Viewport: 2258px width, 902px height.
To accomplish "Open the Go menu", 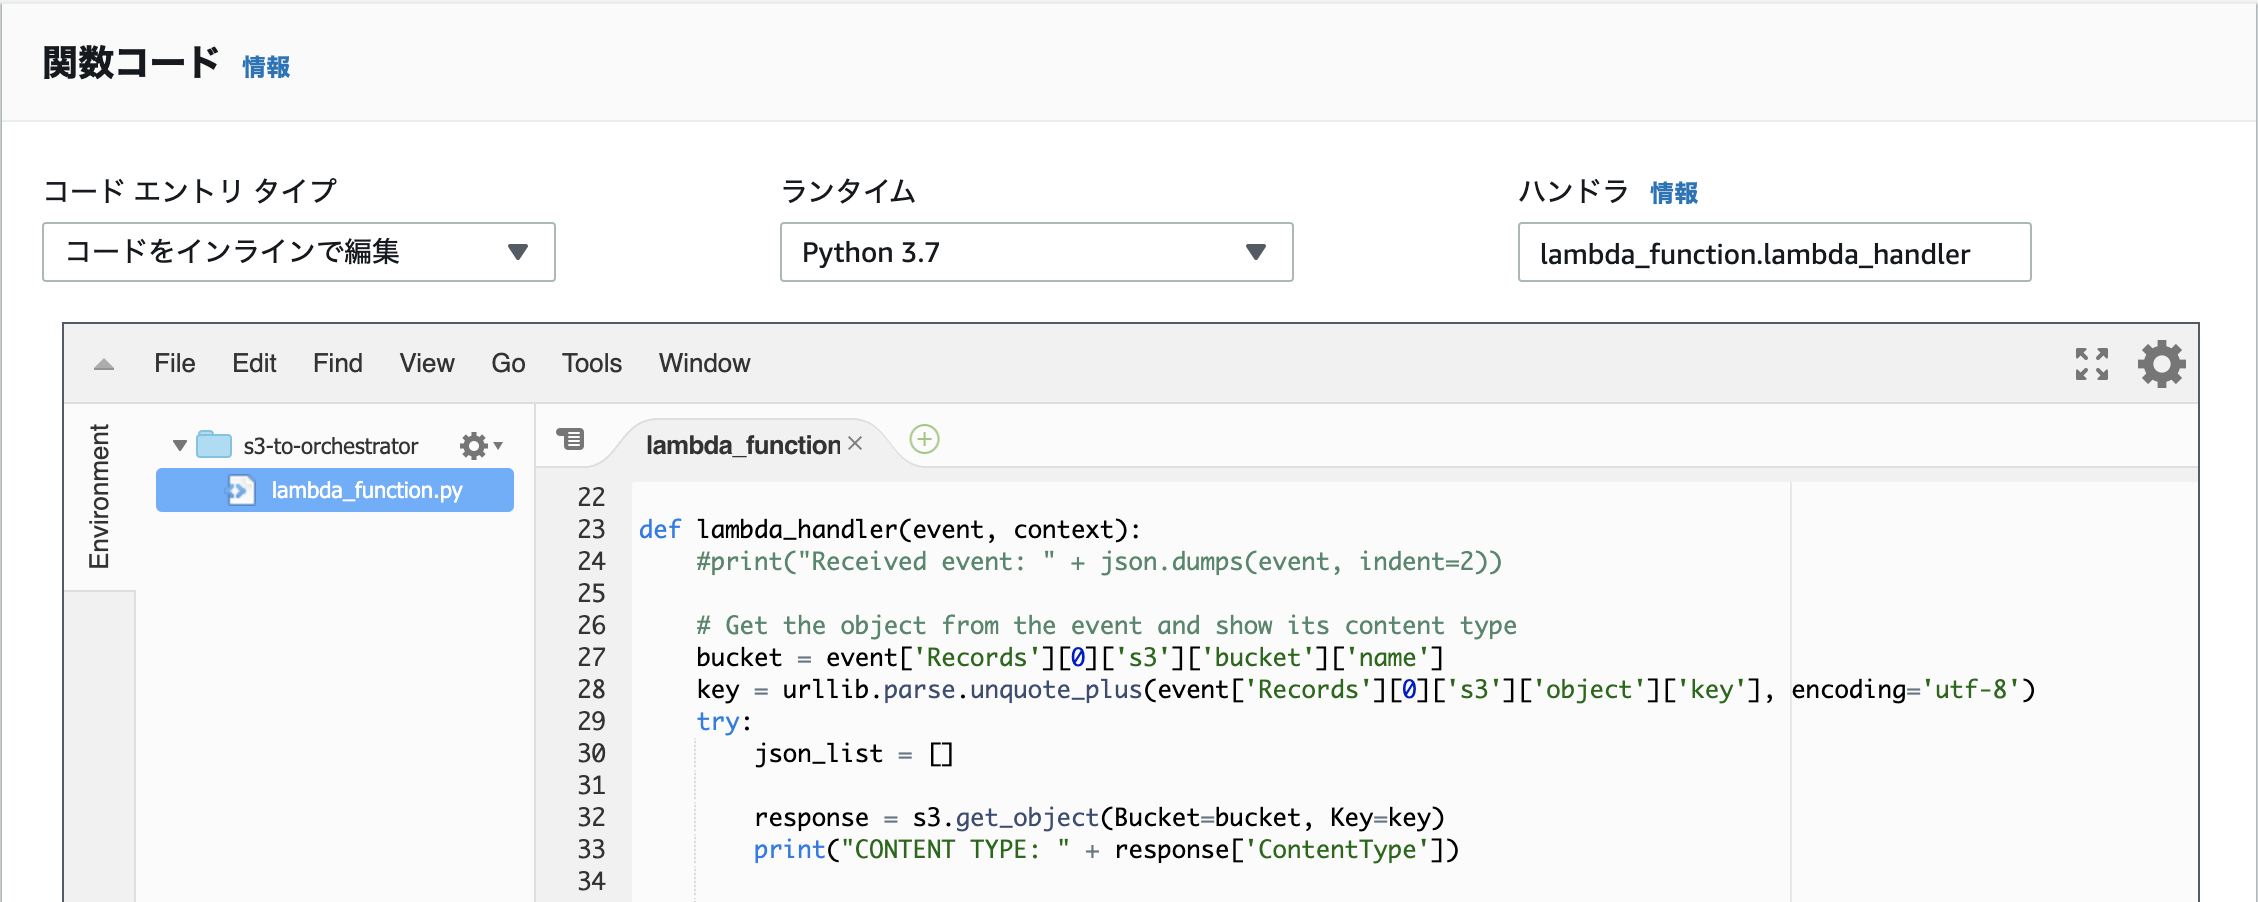I will pos(508,363).
